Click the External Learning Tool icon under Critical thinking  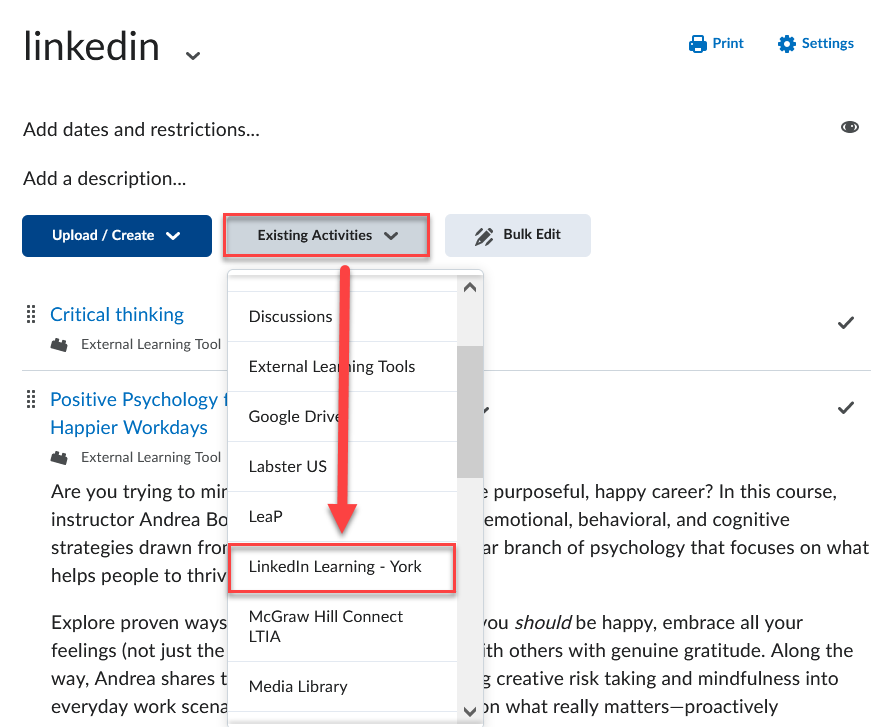(60, 344)
